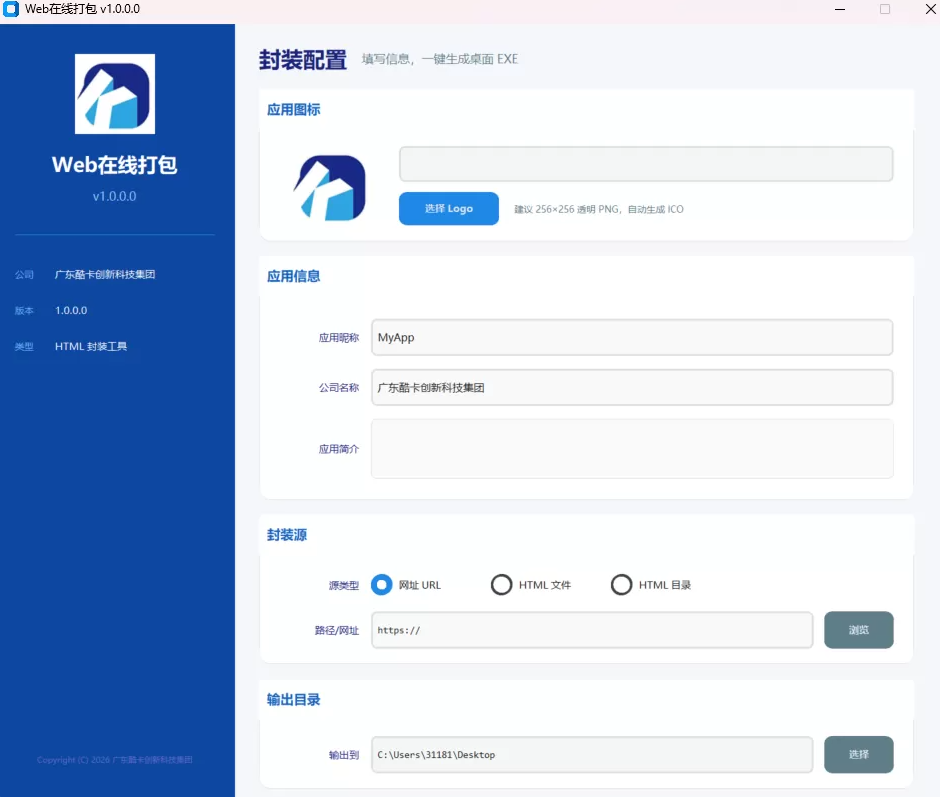Screen dimensions: 940x806
Task: Click the 输出目录 section title
Action: [293, 700]
